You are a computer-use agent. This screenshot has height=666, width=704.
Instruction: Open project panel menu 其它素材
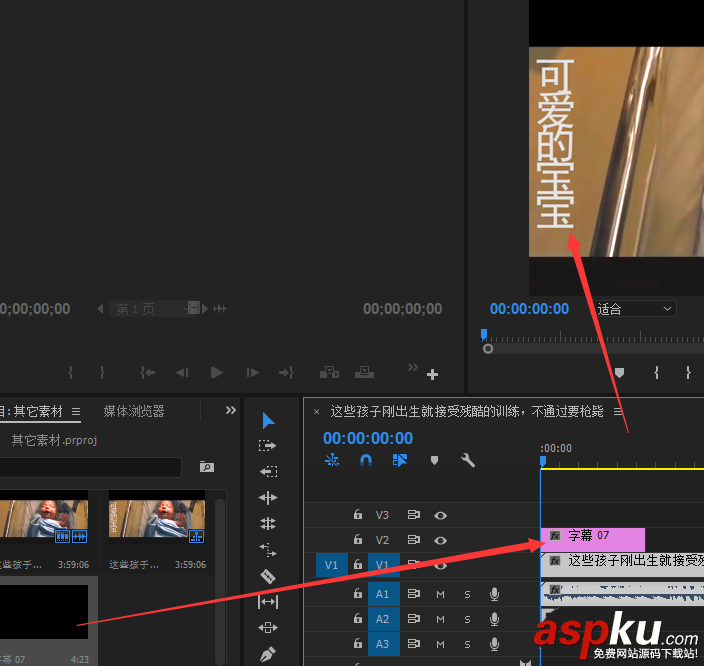(x=76, y=411)
